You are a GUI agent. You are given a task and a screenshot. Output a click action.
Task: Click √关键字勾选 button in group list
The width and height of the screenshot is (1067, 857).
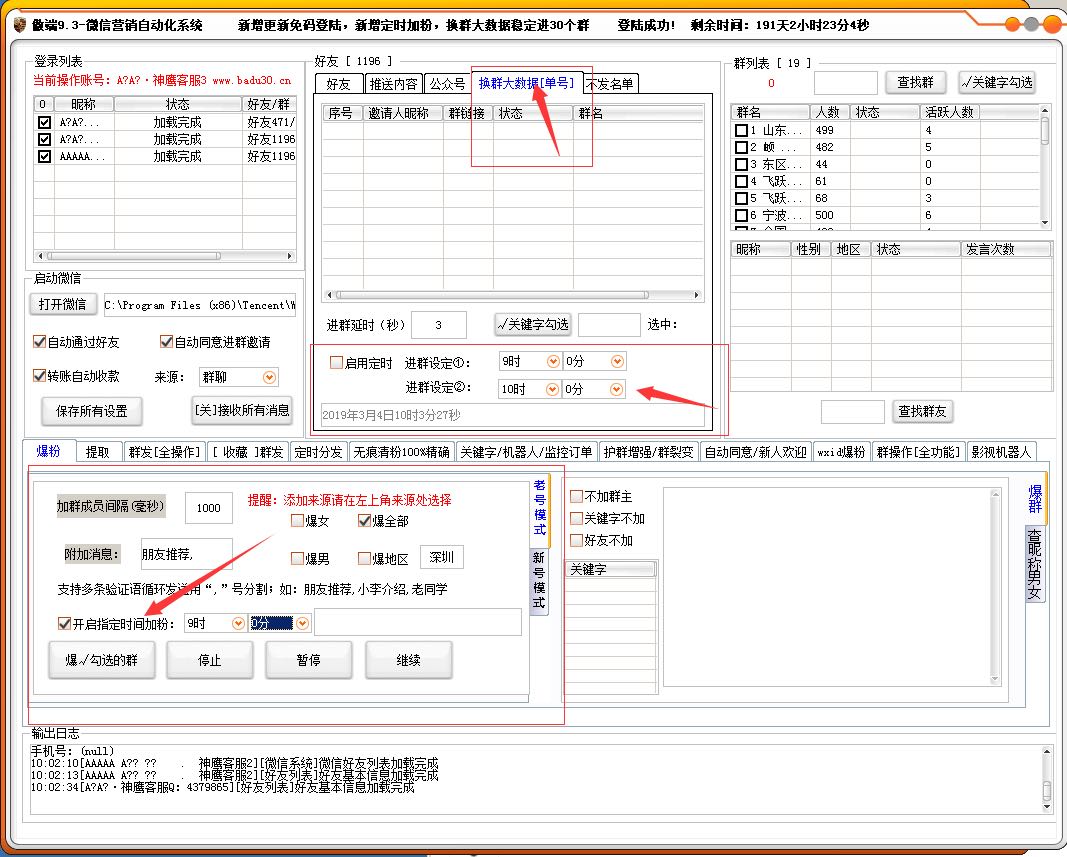(997, 82)
